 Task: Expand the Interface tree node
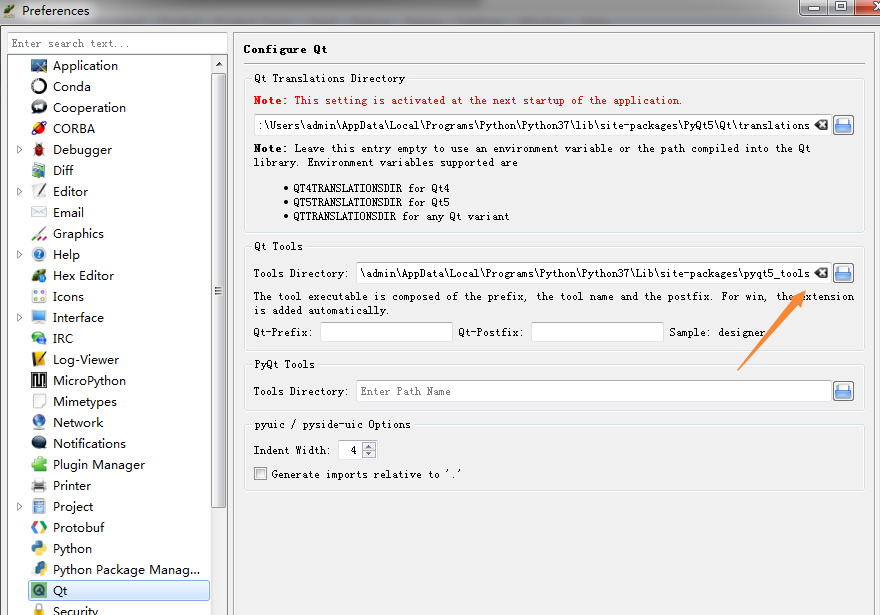(x=19, y=318)
